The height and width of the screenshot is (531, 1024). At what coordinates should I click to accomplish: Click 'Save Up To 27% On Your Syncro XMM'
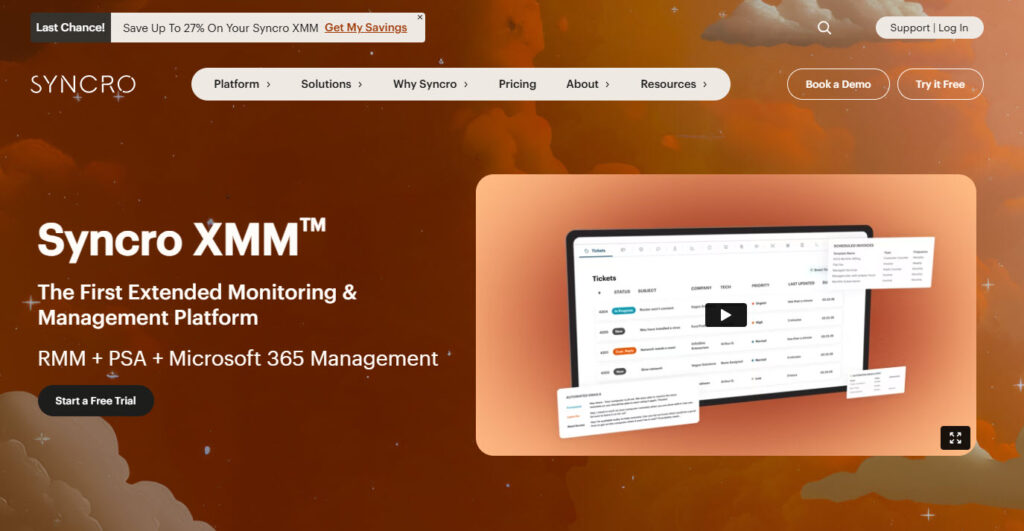220,27
